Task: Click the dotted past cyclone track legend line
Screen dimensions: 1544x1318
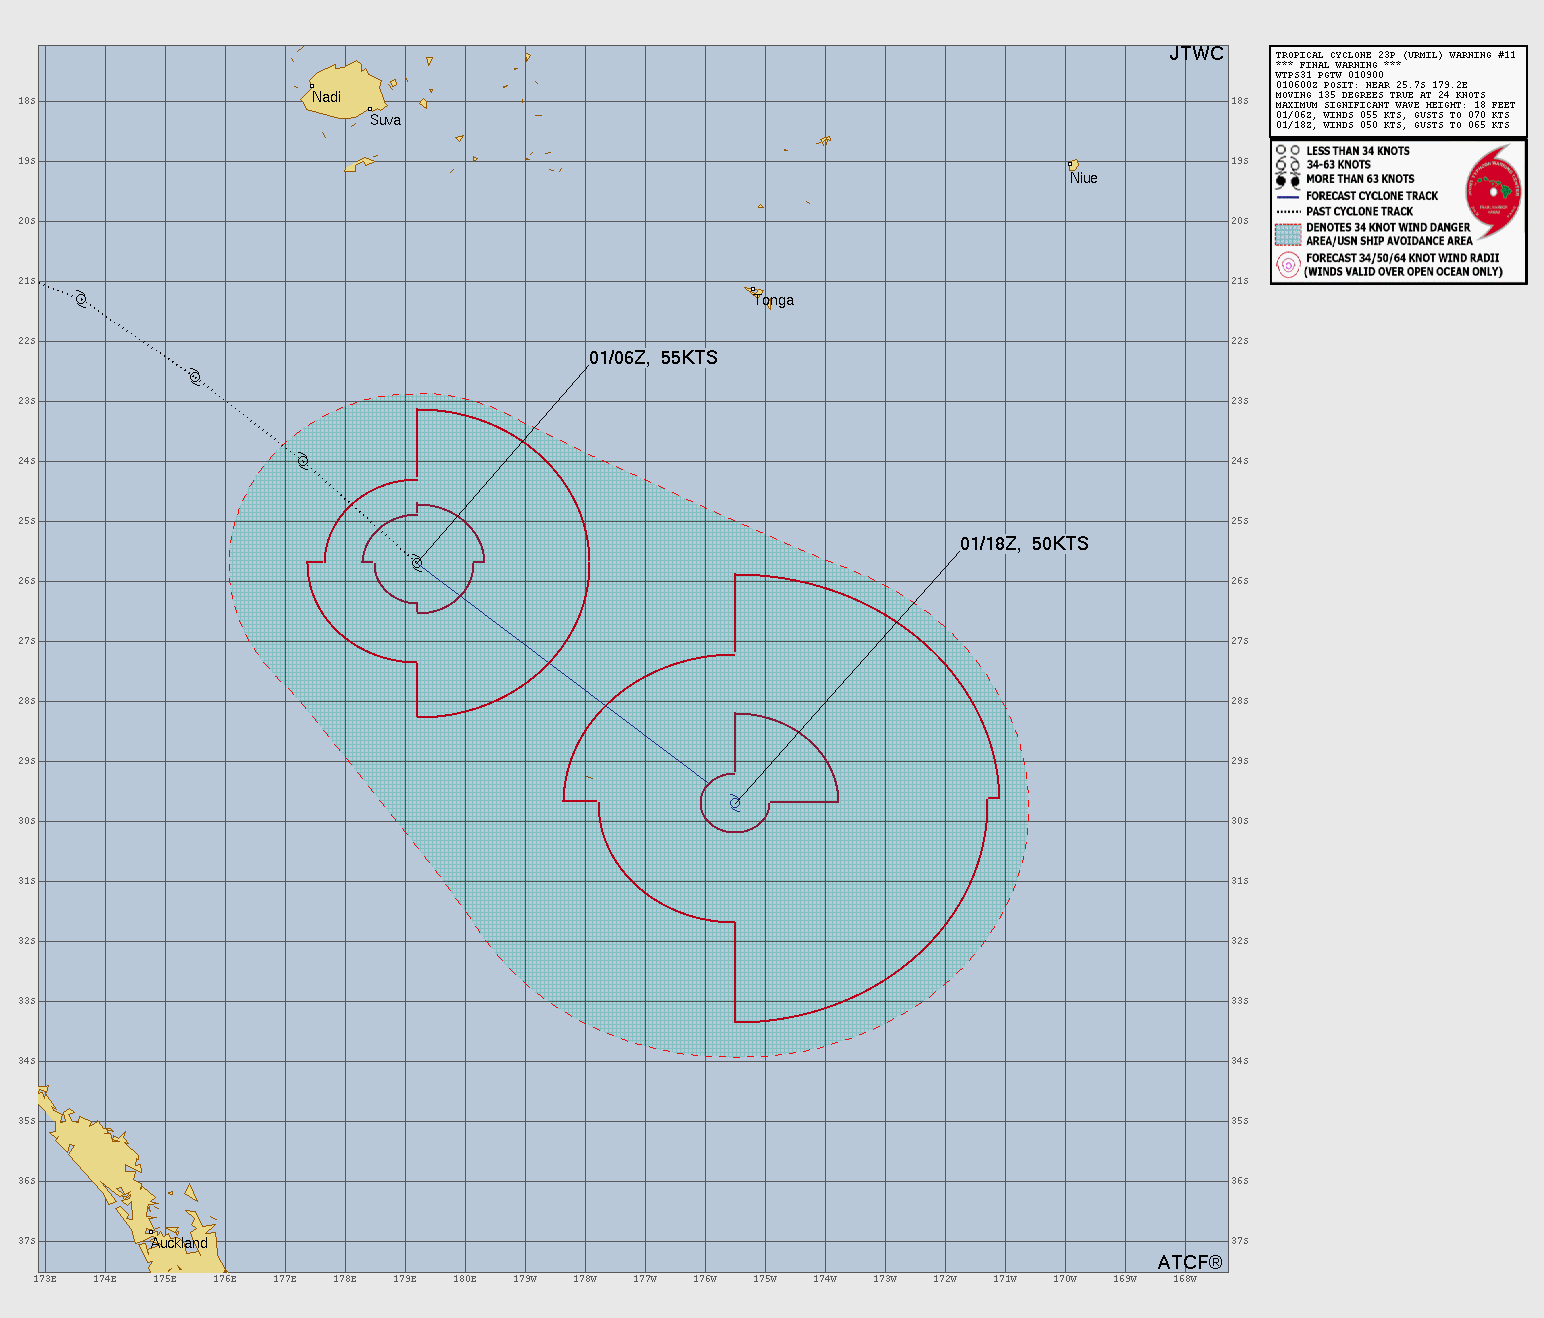Action: [x=1287, y=212]
